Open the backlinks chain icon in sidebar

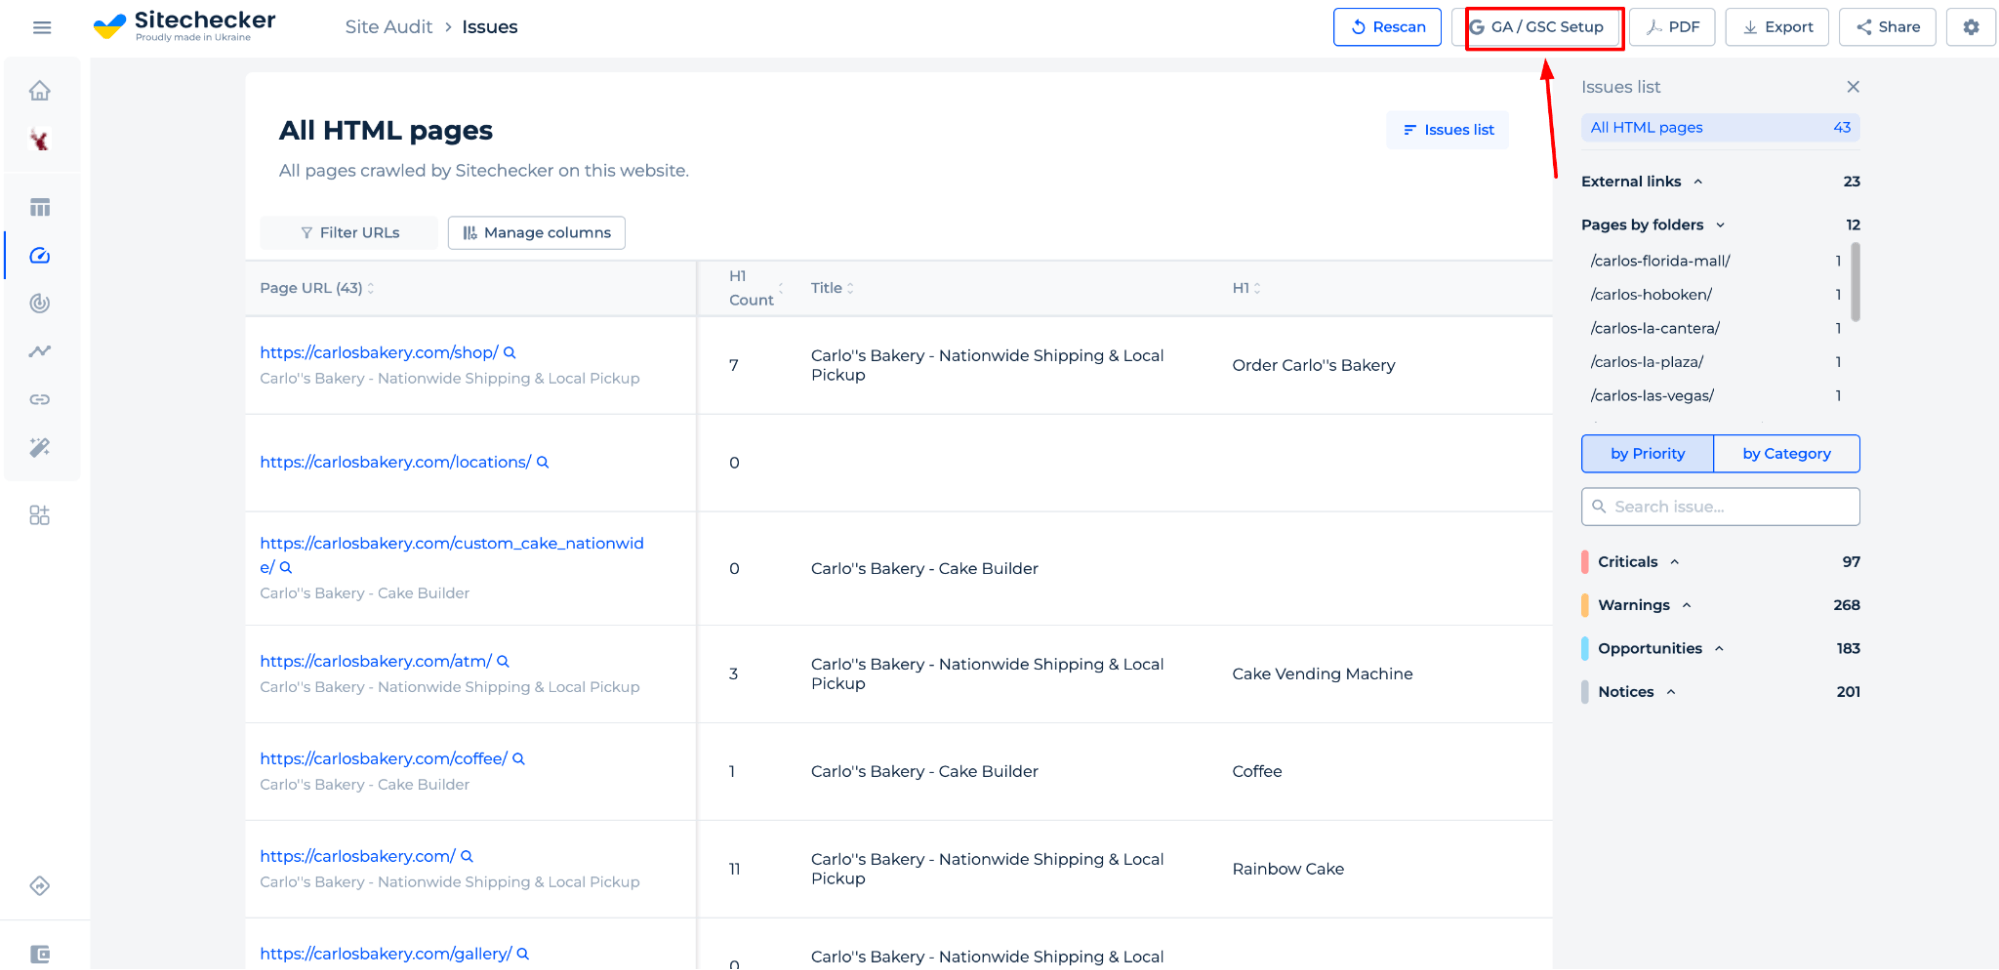[40, 399]
